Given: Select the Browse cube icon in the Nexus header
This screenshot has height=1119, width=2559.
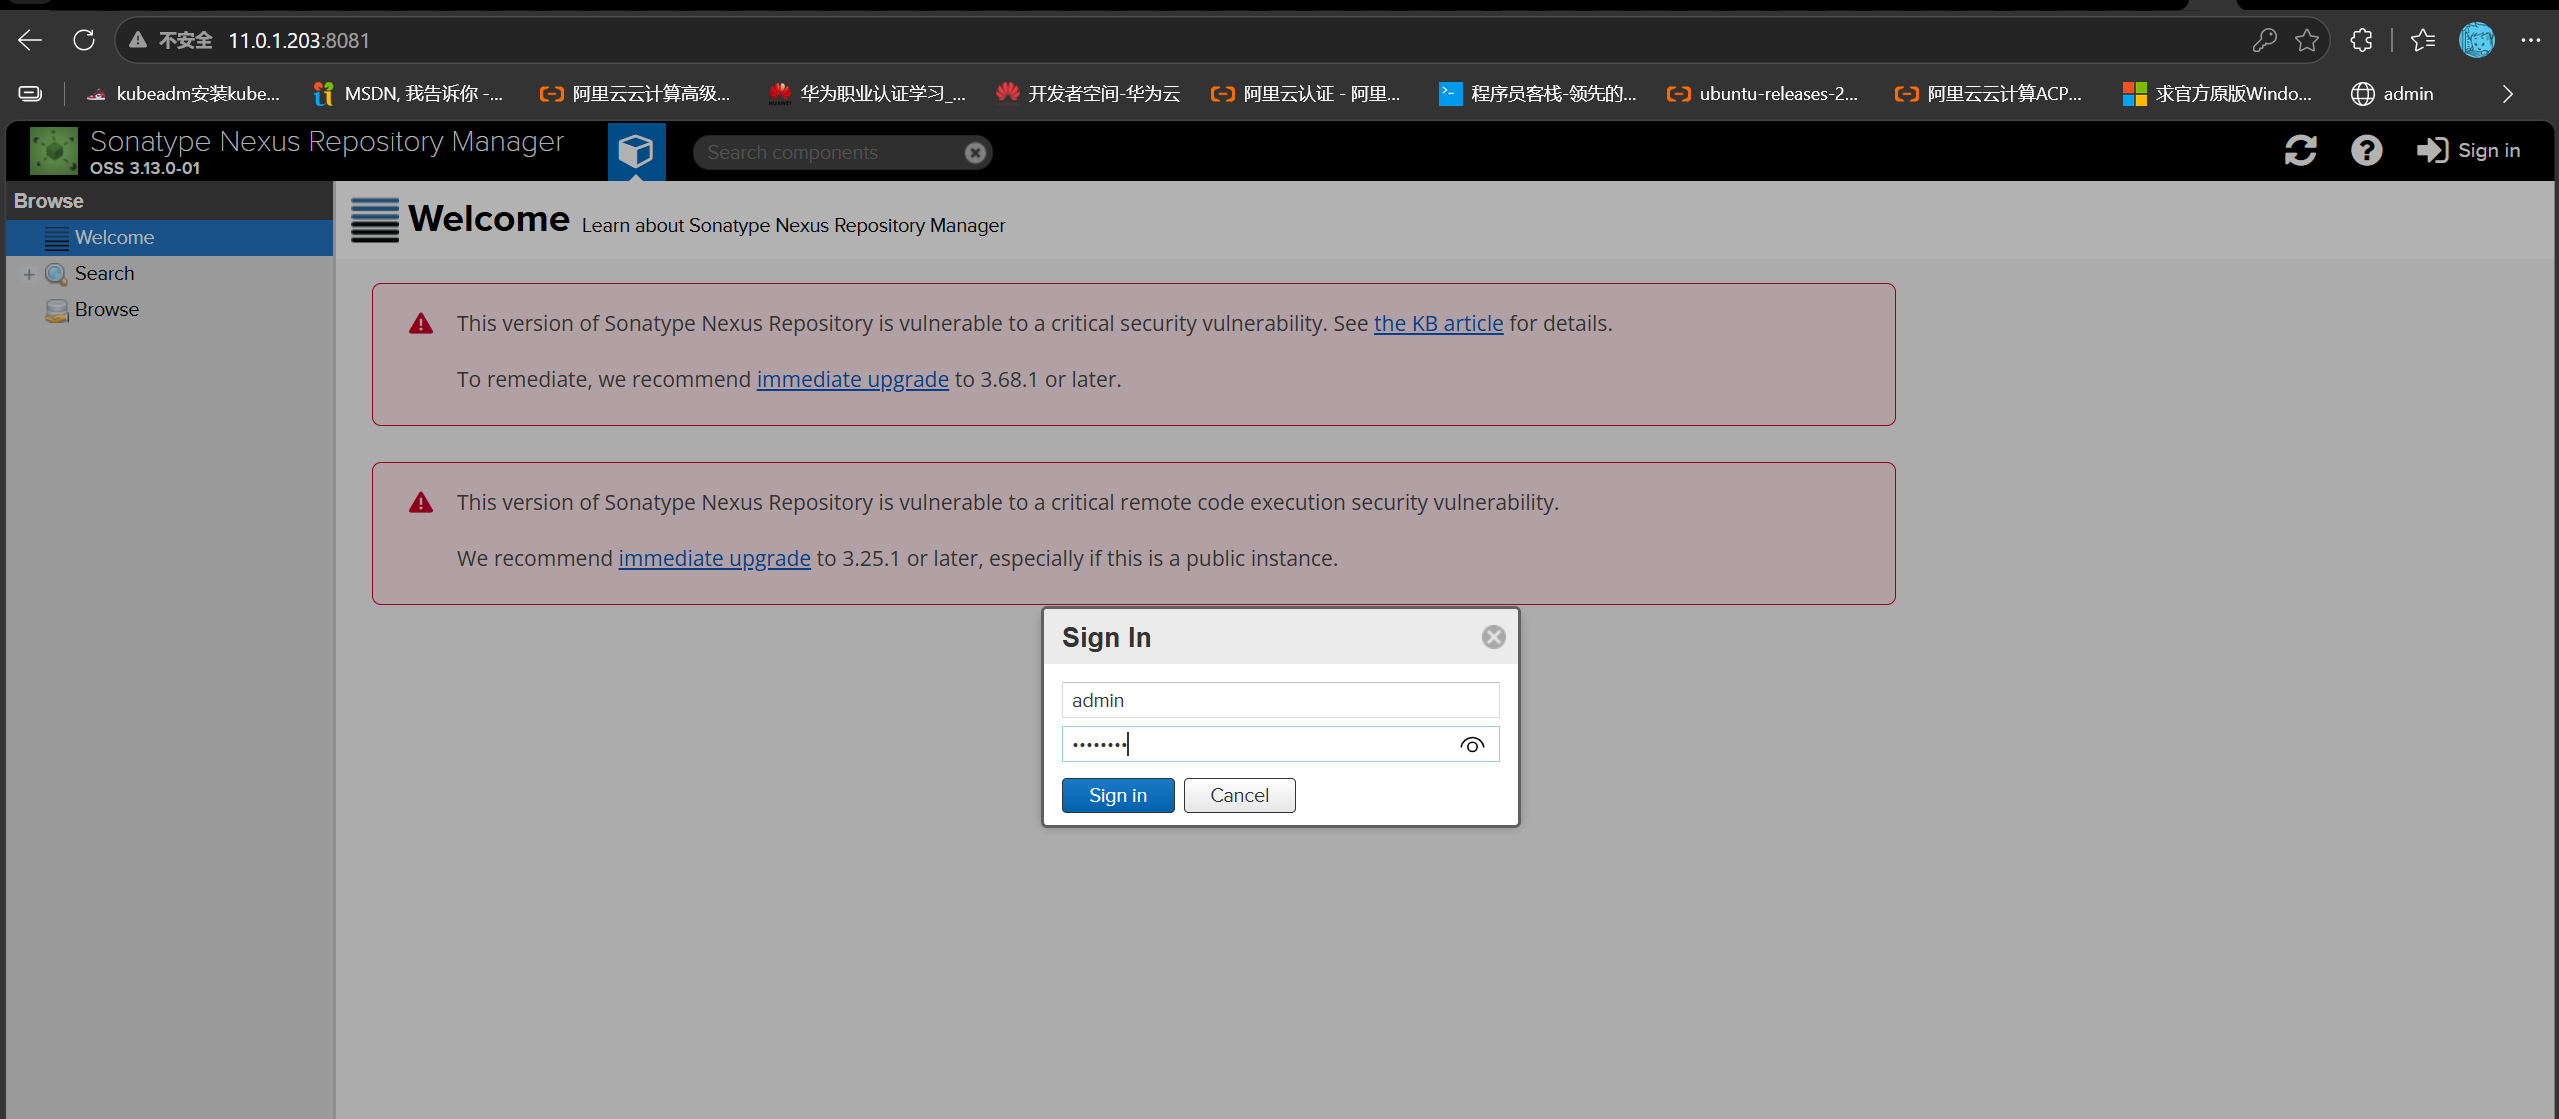Looking at the screenshot, I should 636,151.
